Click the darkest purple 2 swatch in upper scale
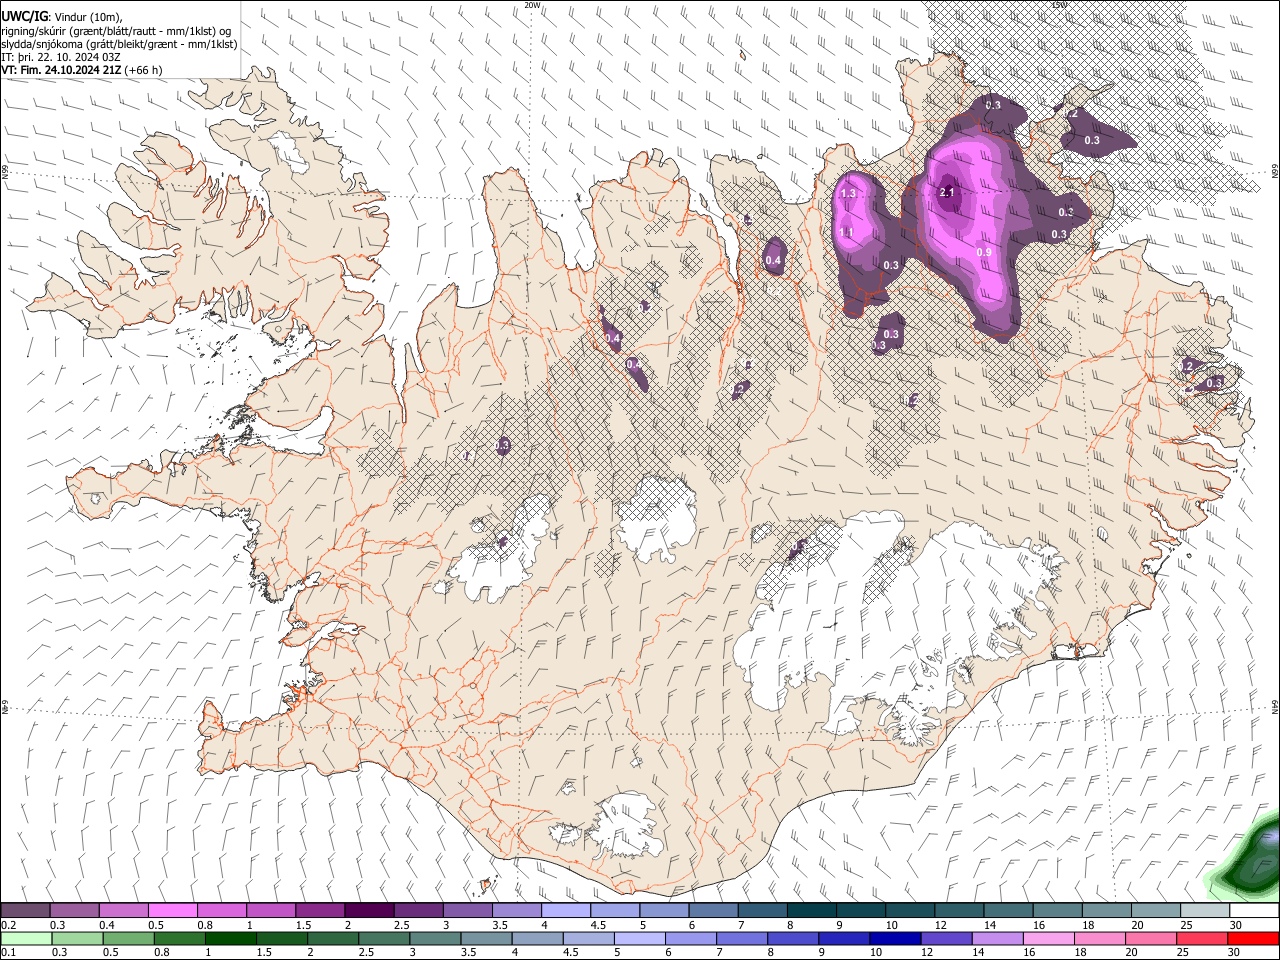This screenshot has width=1280, height=960. point(368,911)
